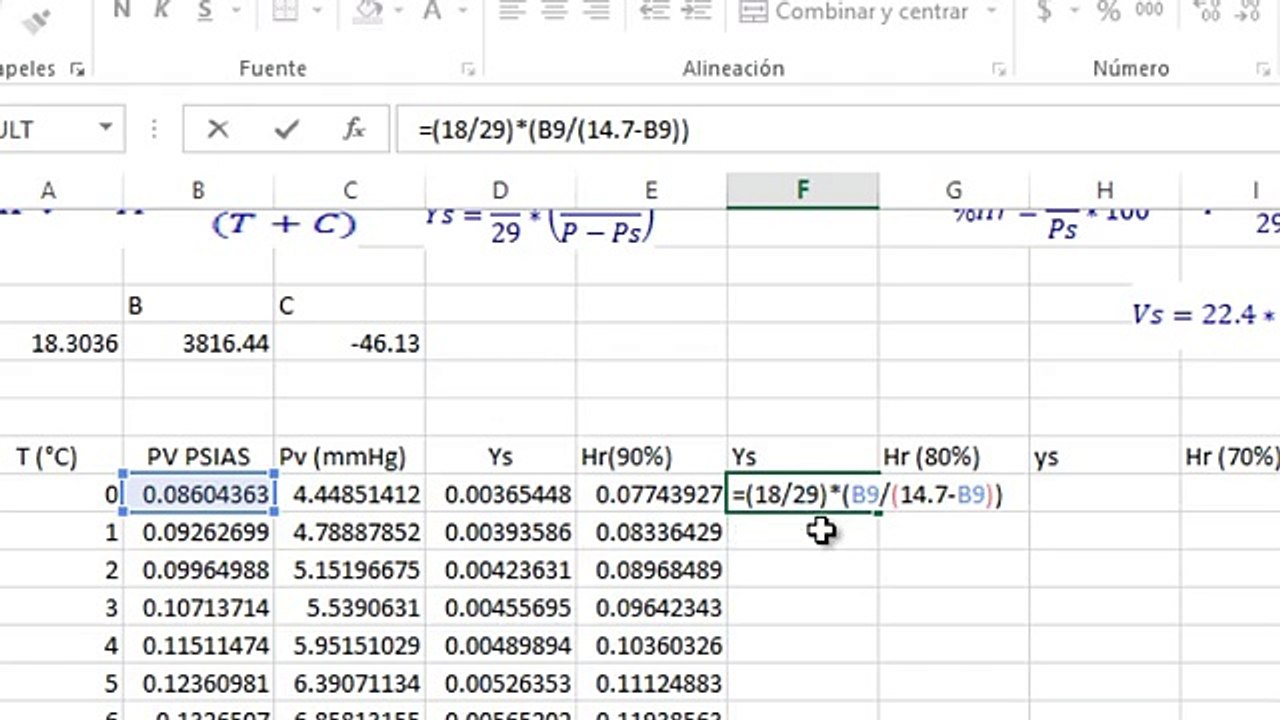Select the Format Painter brush icon

34,18
